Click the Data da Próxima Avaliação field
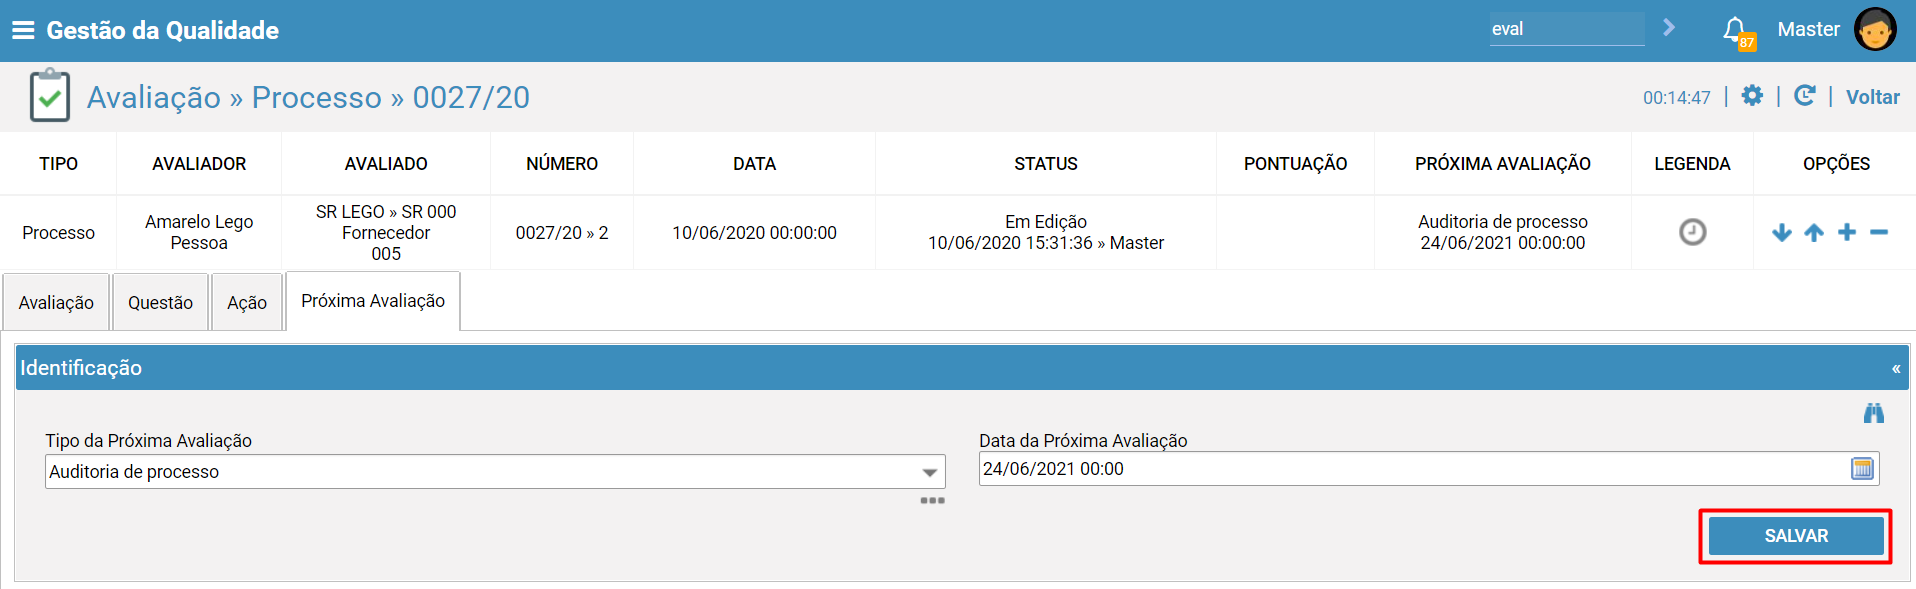This screenshot has height=589, width=1916. click(x=1429, y=469)
